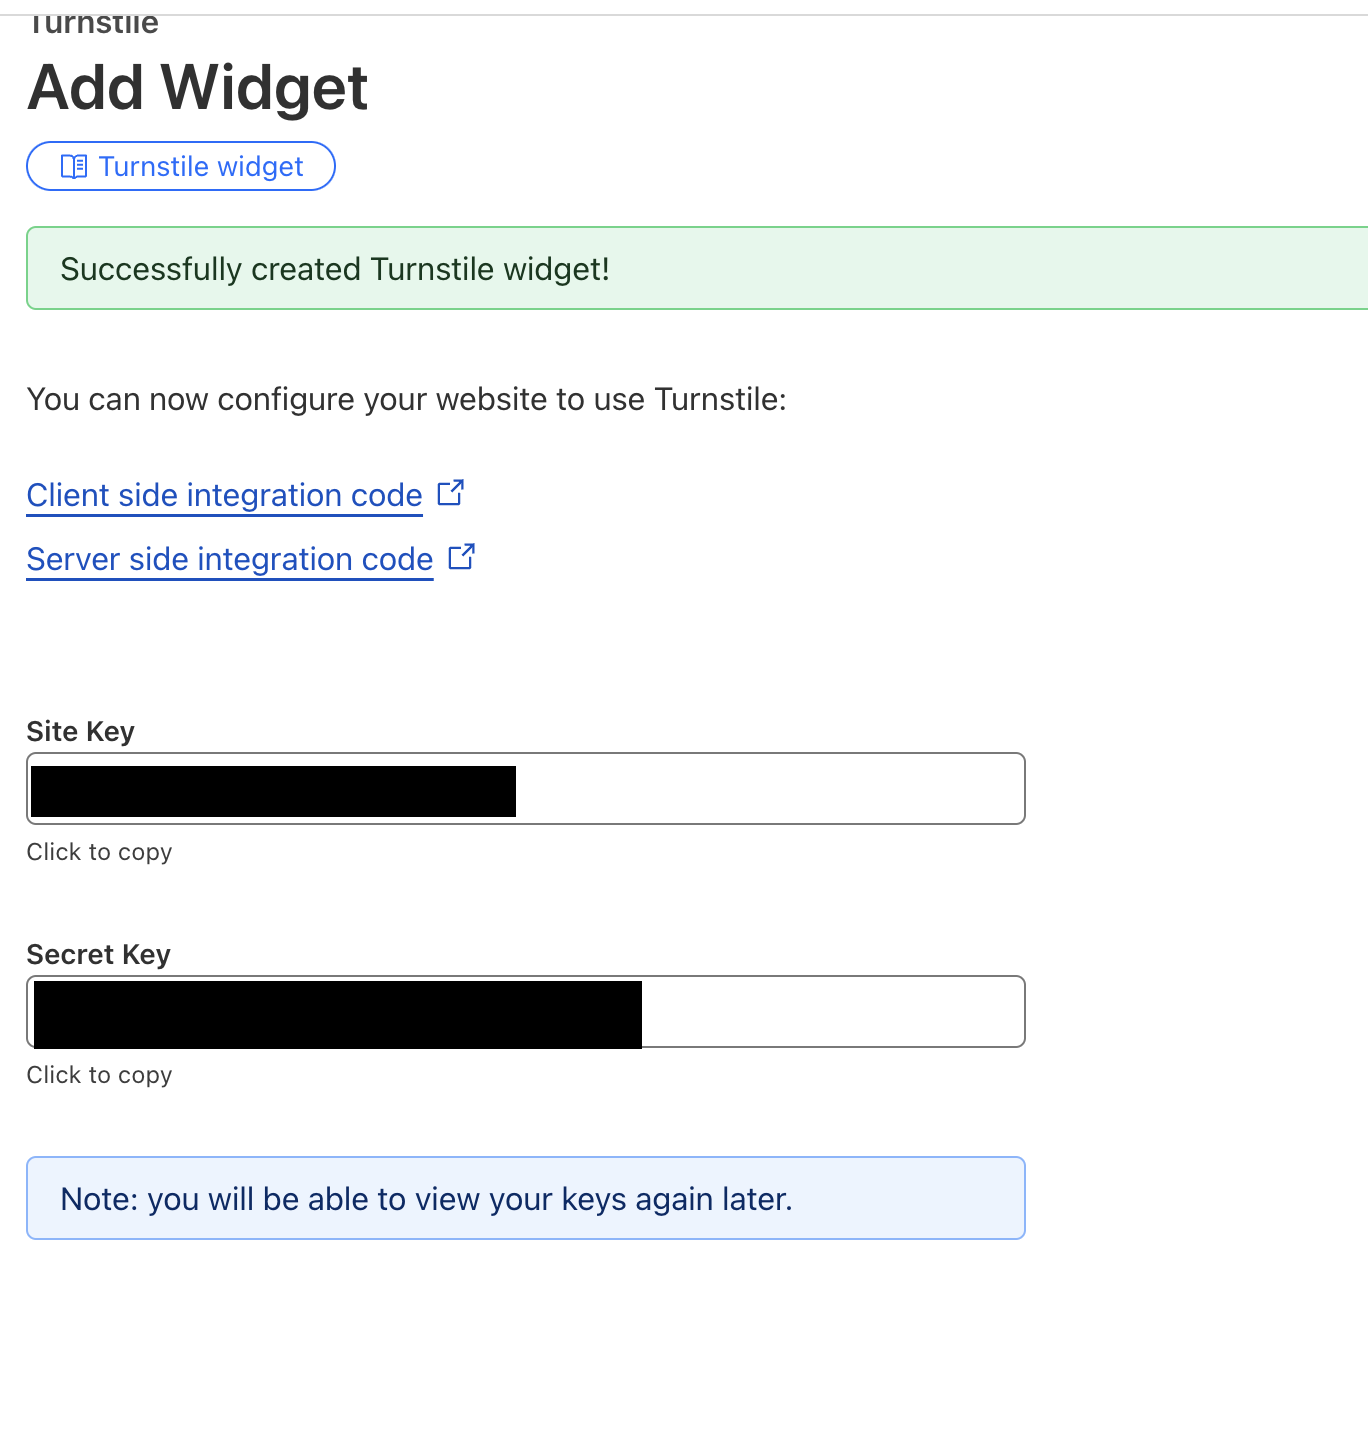Click blank portion of Site Key field
The image size is (1368, 1442).
pos(770,789)
